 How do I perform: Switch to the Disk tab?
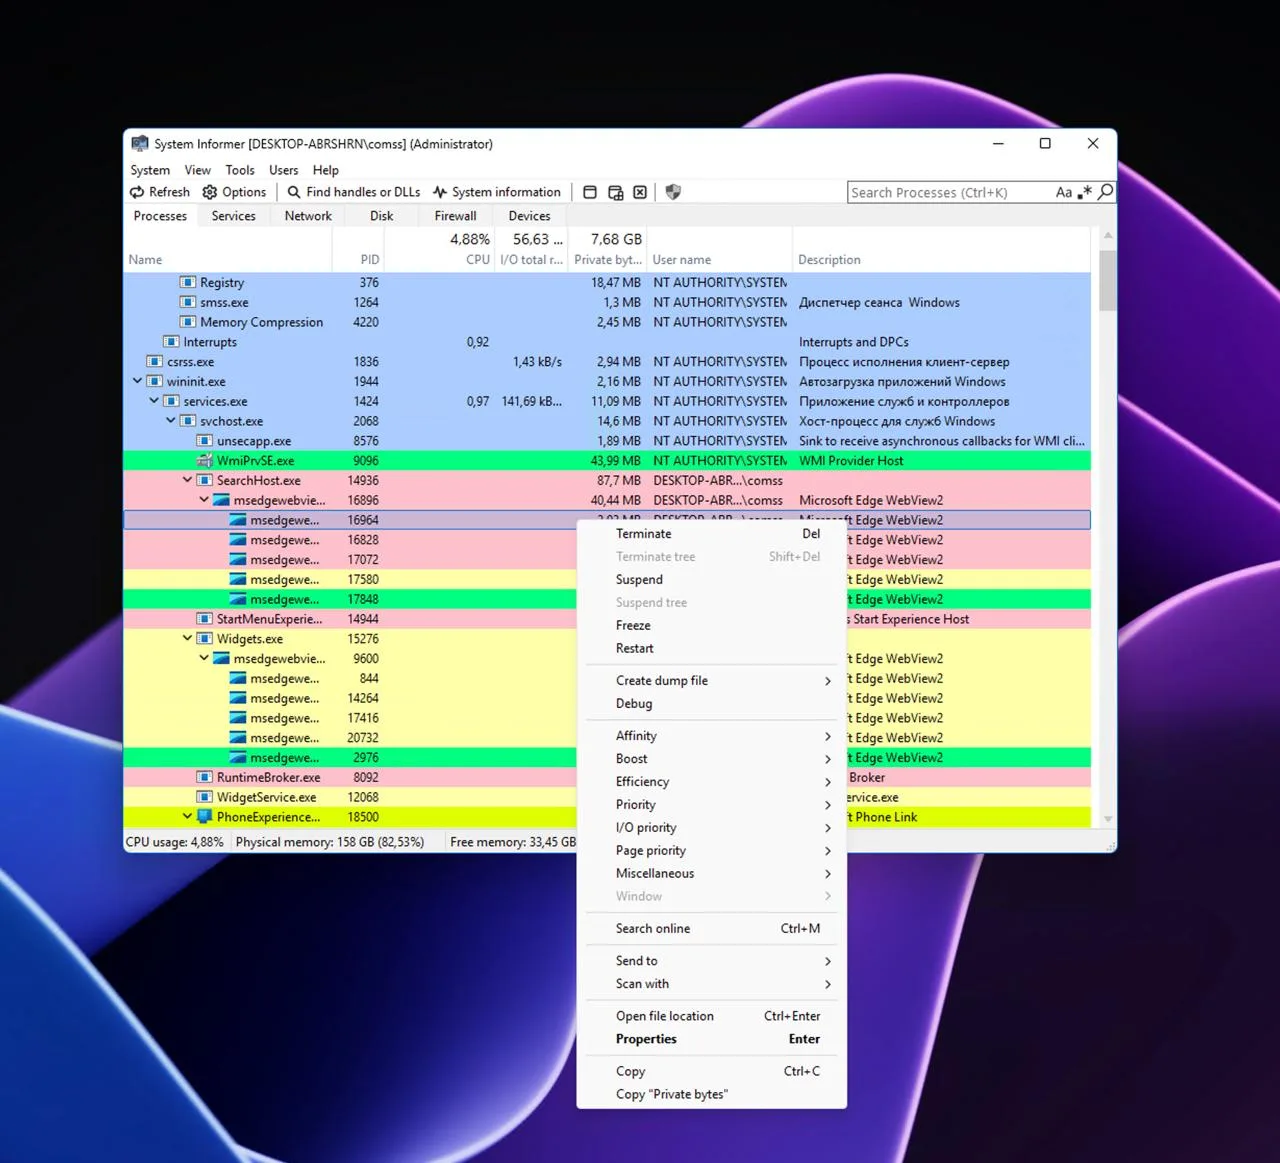click(382, 216)
